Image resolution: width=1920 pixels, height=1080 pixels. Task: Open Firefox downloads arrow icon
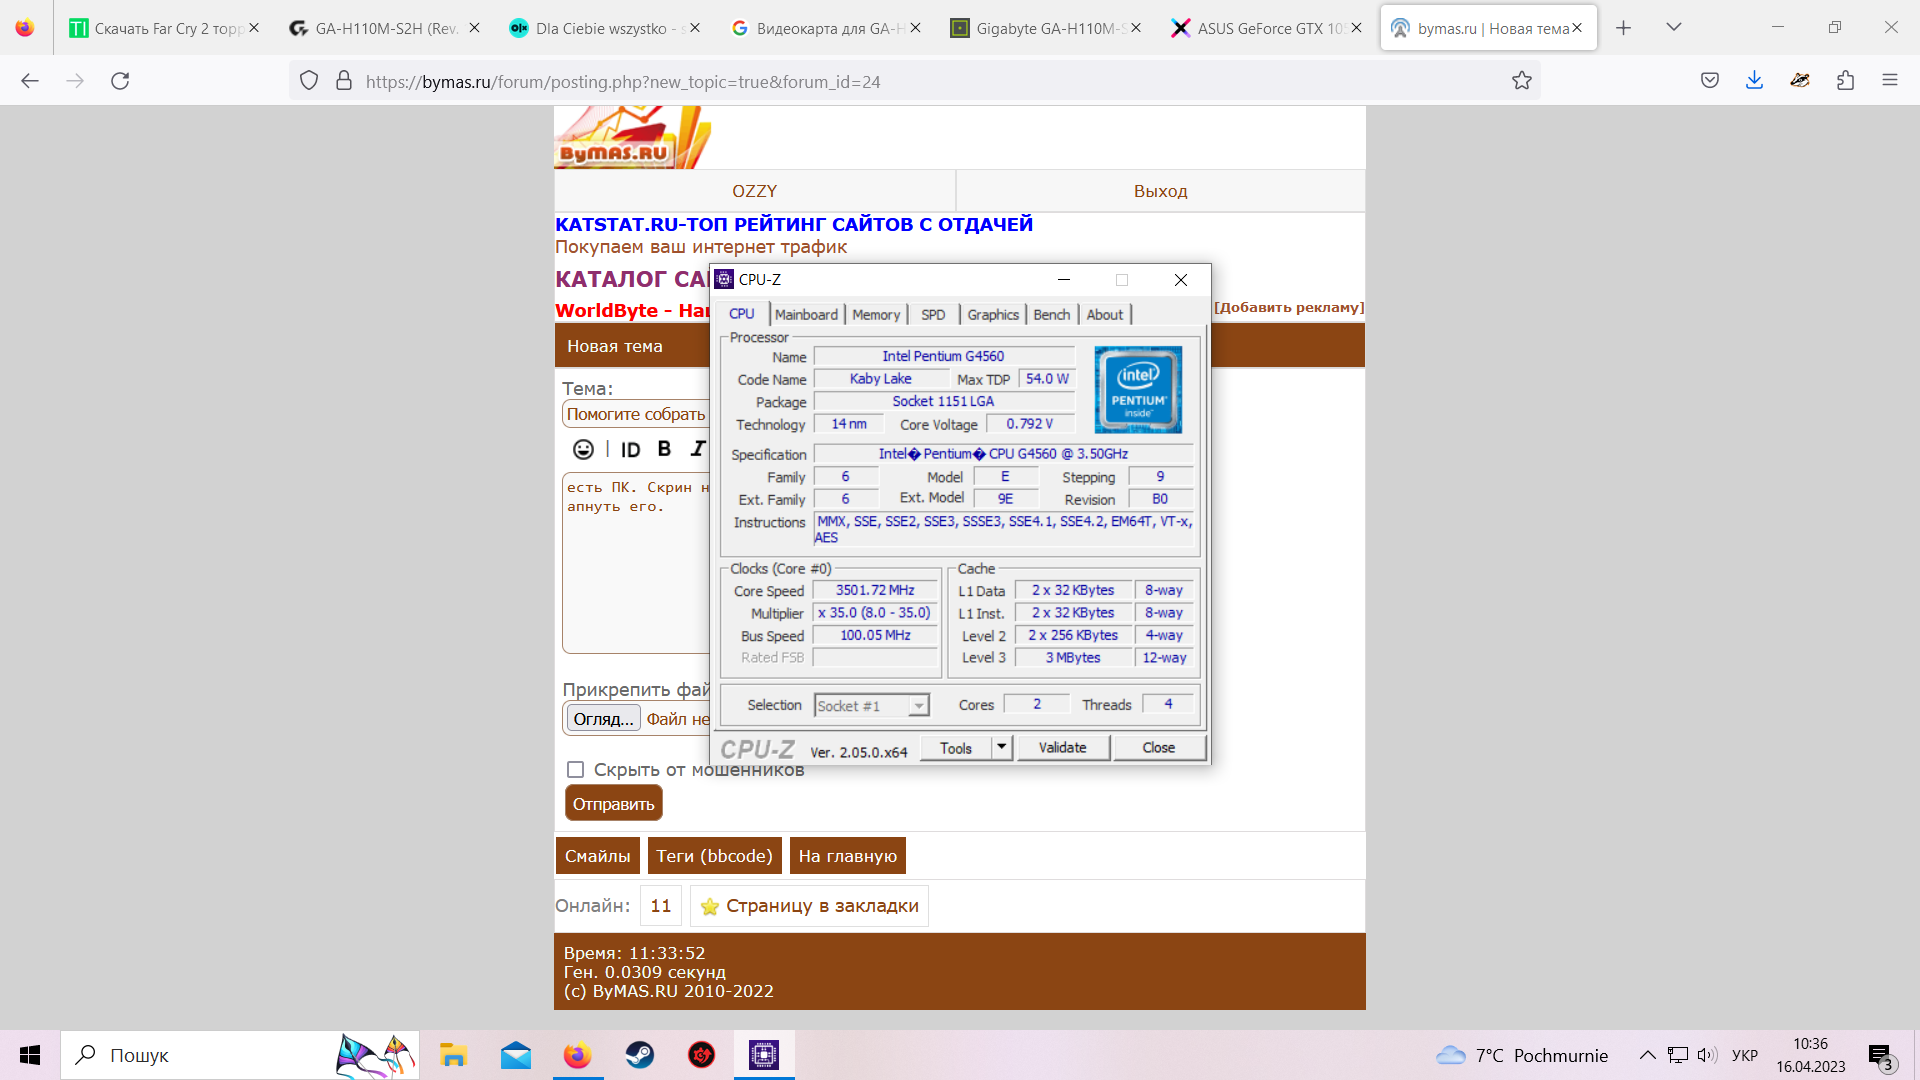1754,81
